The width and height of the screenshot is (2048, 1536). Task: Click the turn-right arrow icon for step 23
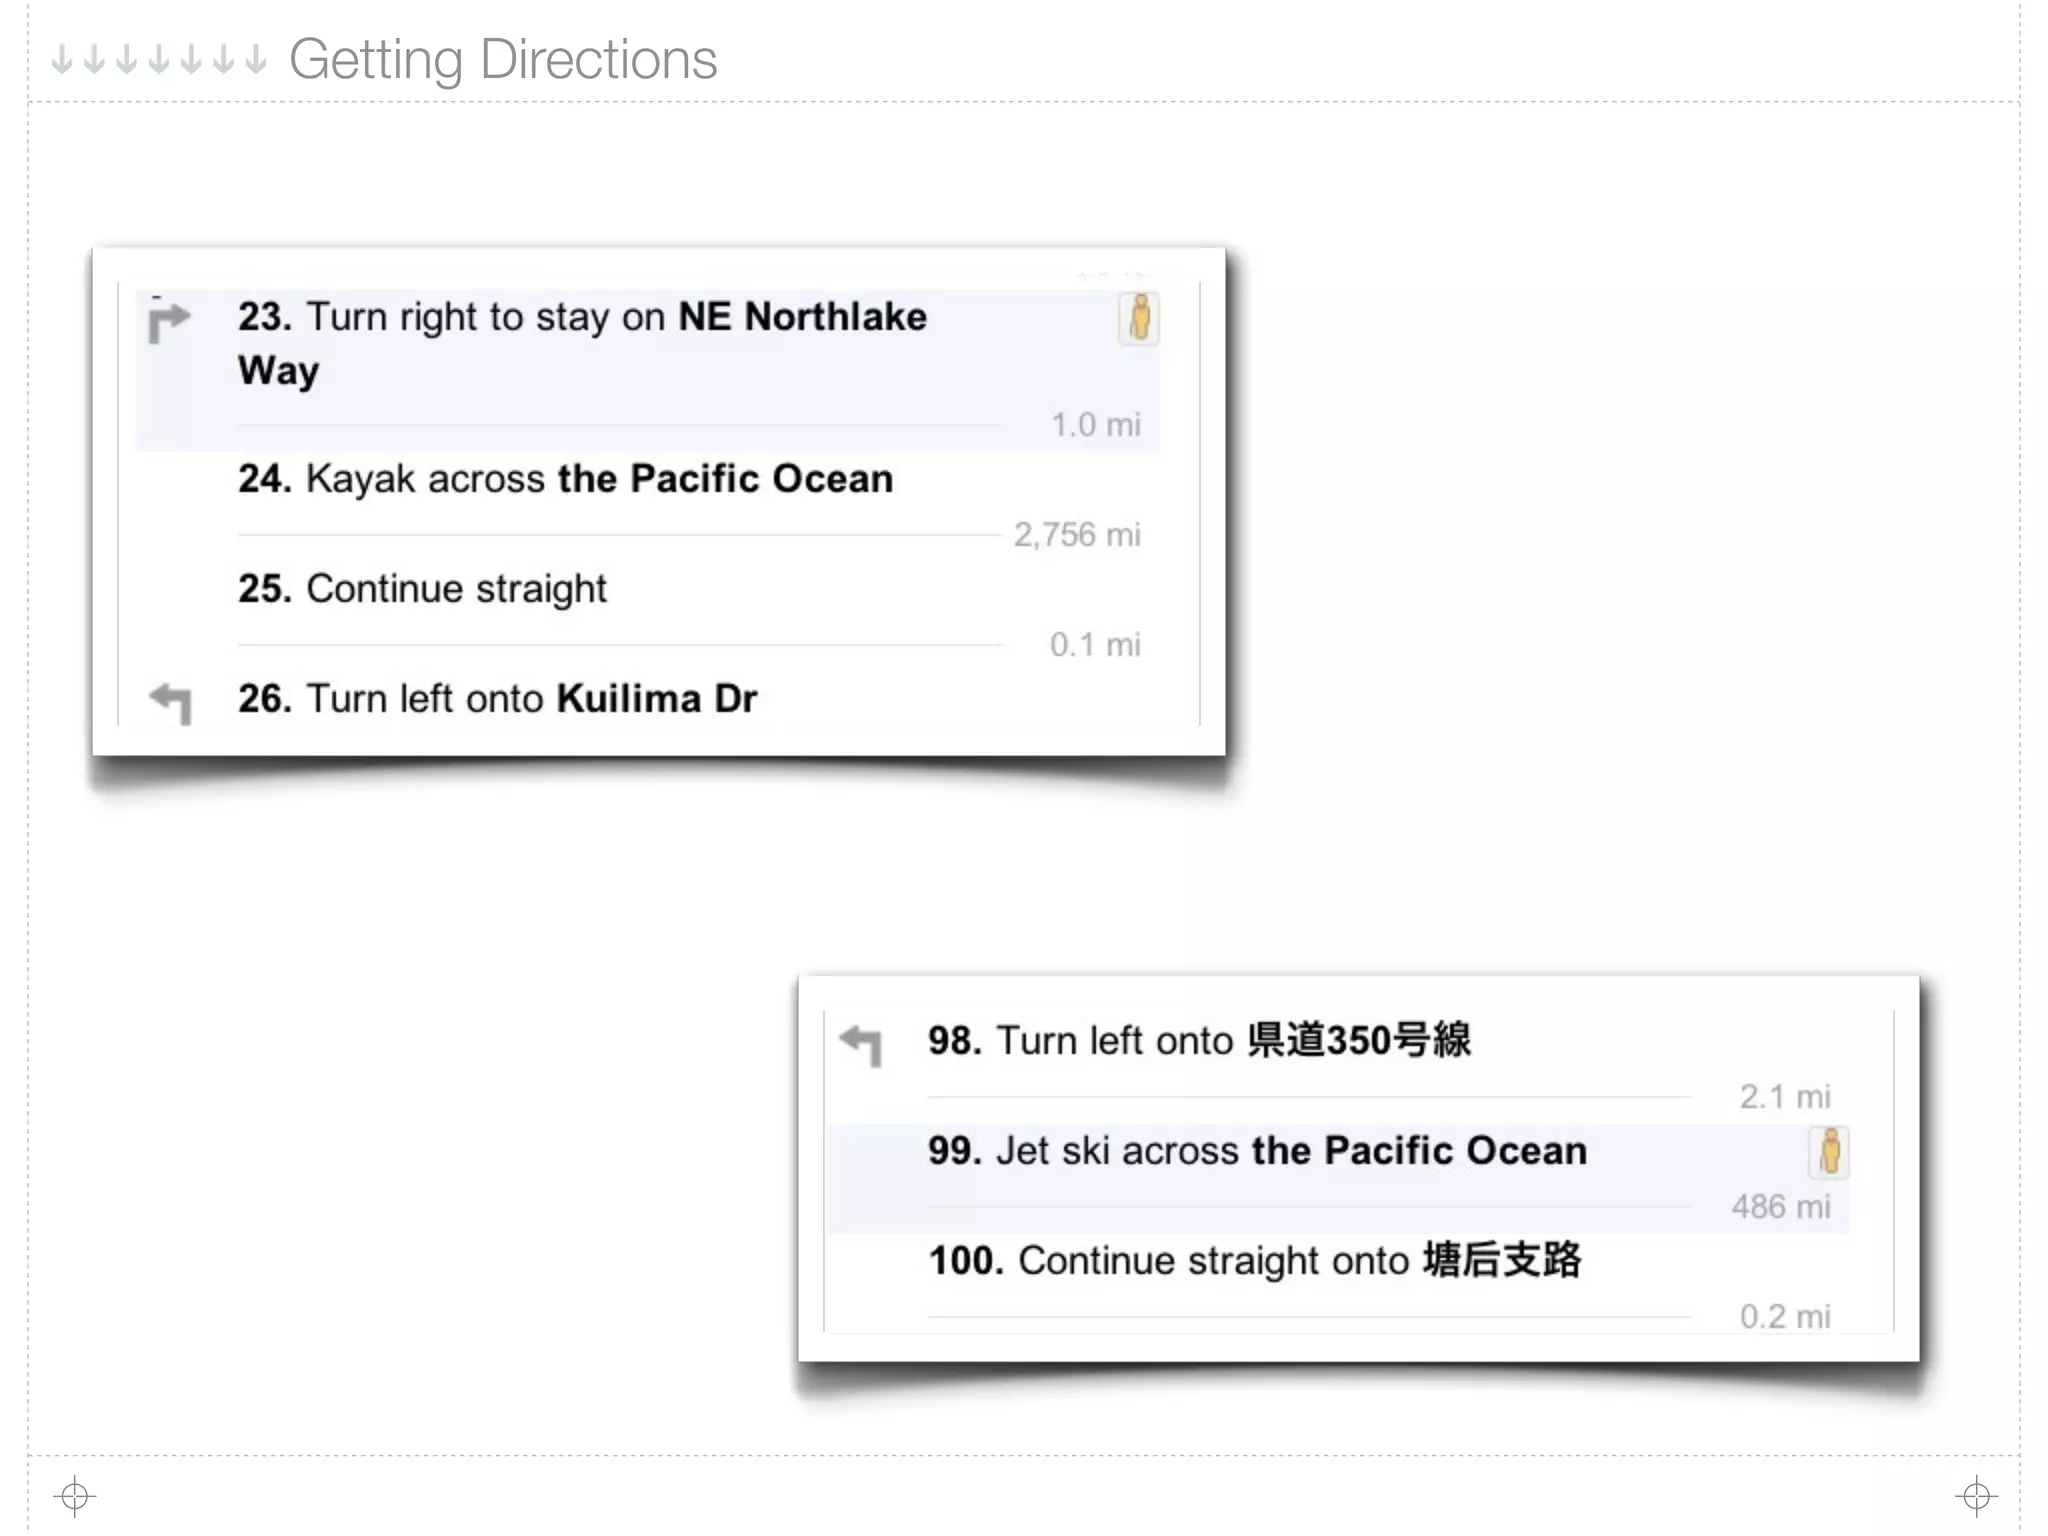click(x=169, y=321)
